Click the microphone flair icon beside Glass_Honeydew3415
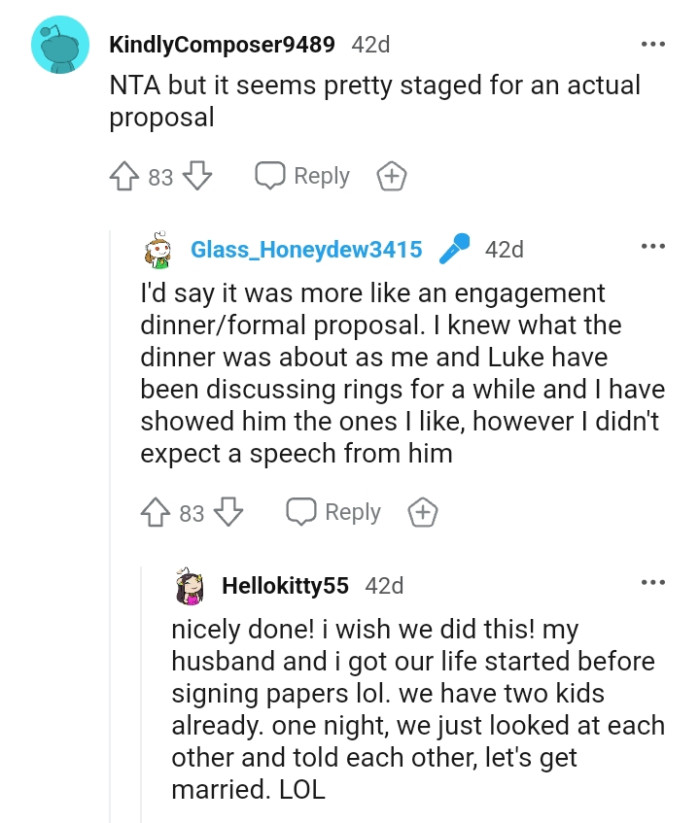Screen dimensions: 700x823 click(457, 249)
